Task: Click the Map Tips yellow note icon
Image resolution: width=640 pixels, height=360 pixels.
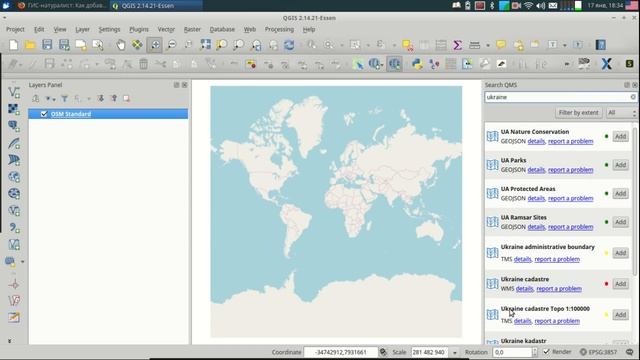Action: (x=501, y=45)
